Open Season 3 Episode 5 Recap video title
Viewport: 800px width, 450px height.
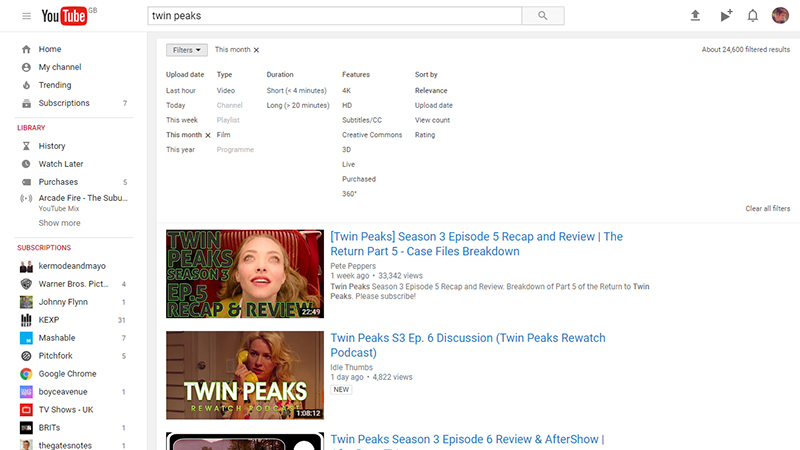(x=477, y=244)
